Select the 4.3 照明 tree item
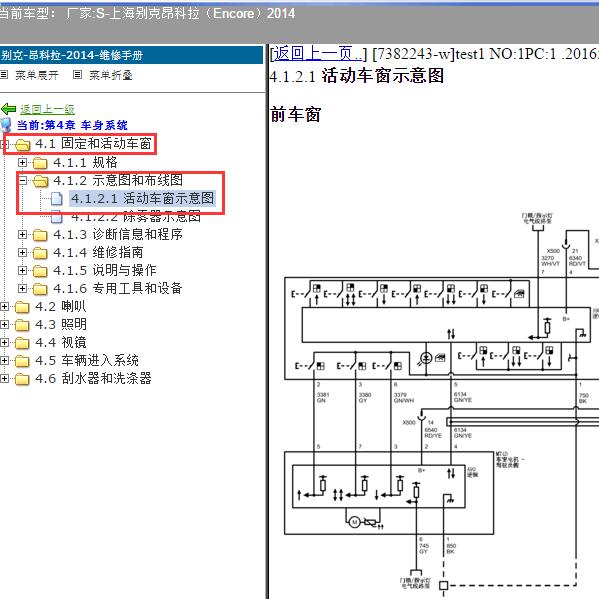599x599 pixels. 61,324
